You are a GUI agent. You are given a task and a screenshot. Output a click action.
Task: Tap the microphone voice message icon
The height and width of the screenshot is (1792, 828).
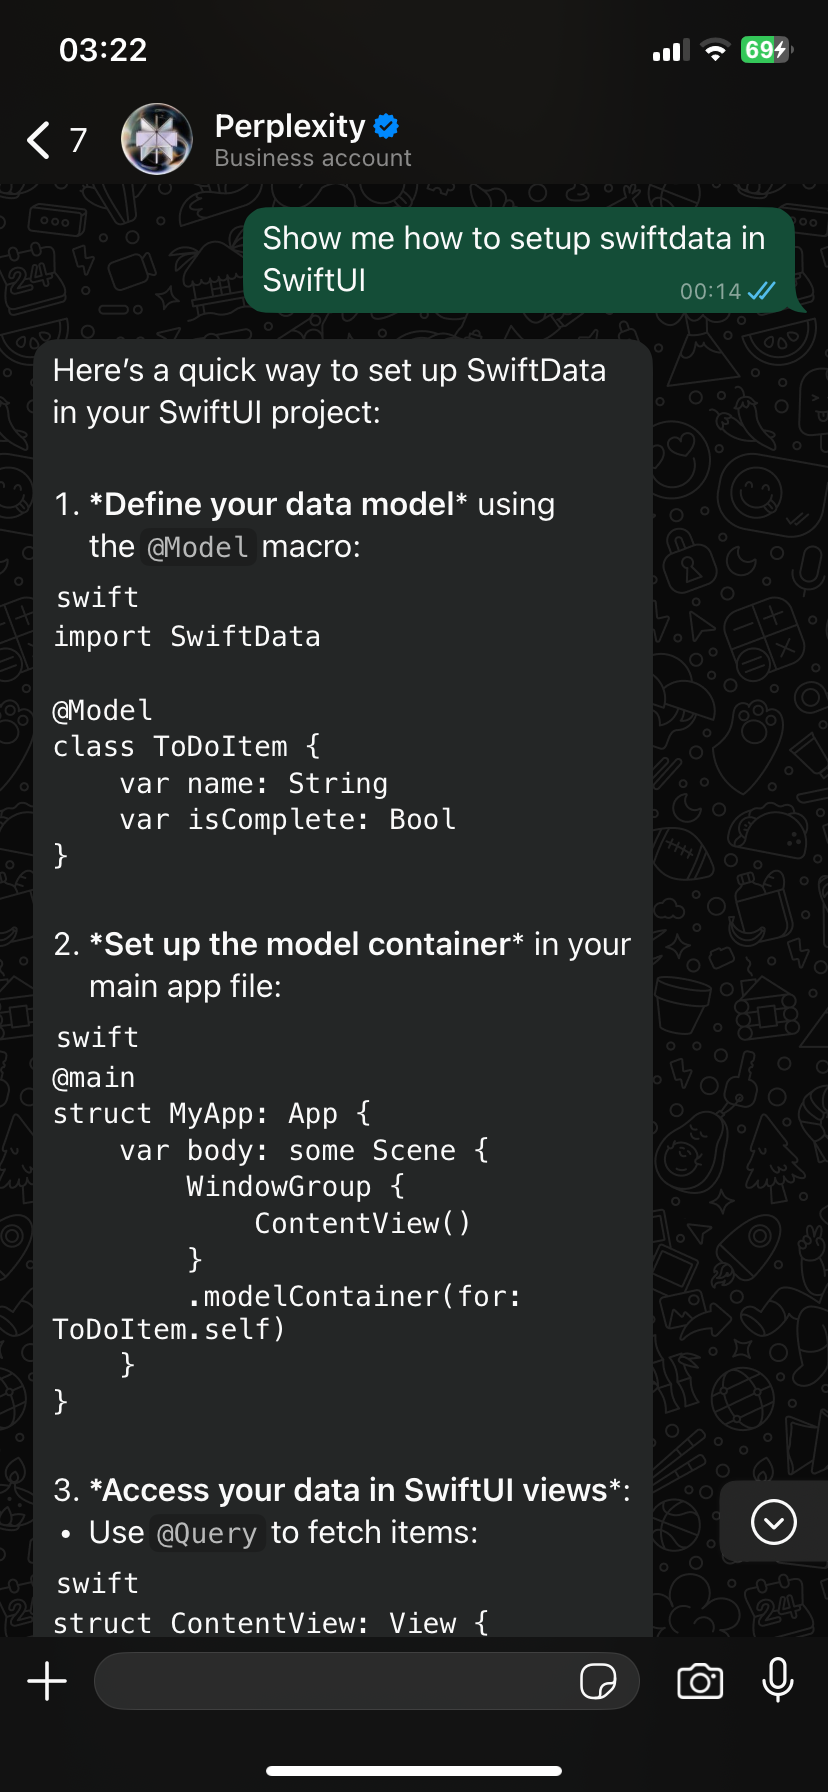click(778, 1680)
